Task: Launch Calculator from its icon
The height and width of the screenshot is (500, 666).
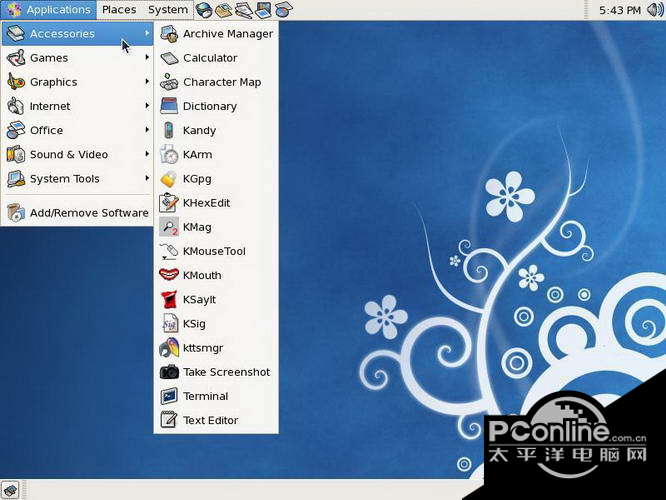Action: [169, 58]
